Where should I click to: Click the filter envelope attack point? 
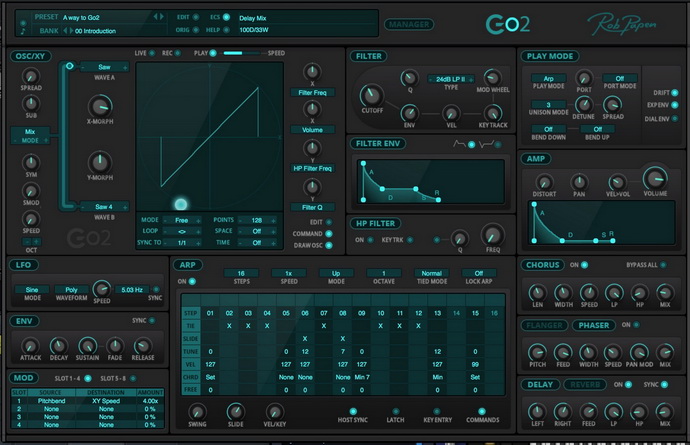coord(363,163)
